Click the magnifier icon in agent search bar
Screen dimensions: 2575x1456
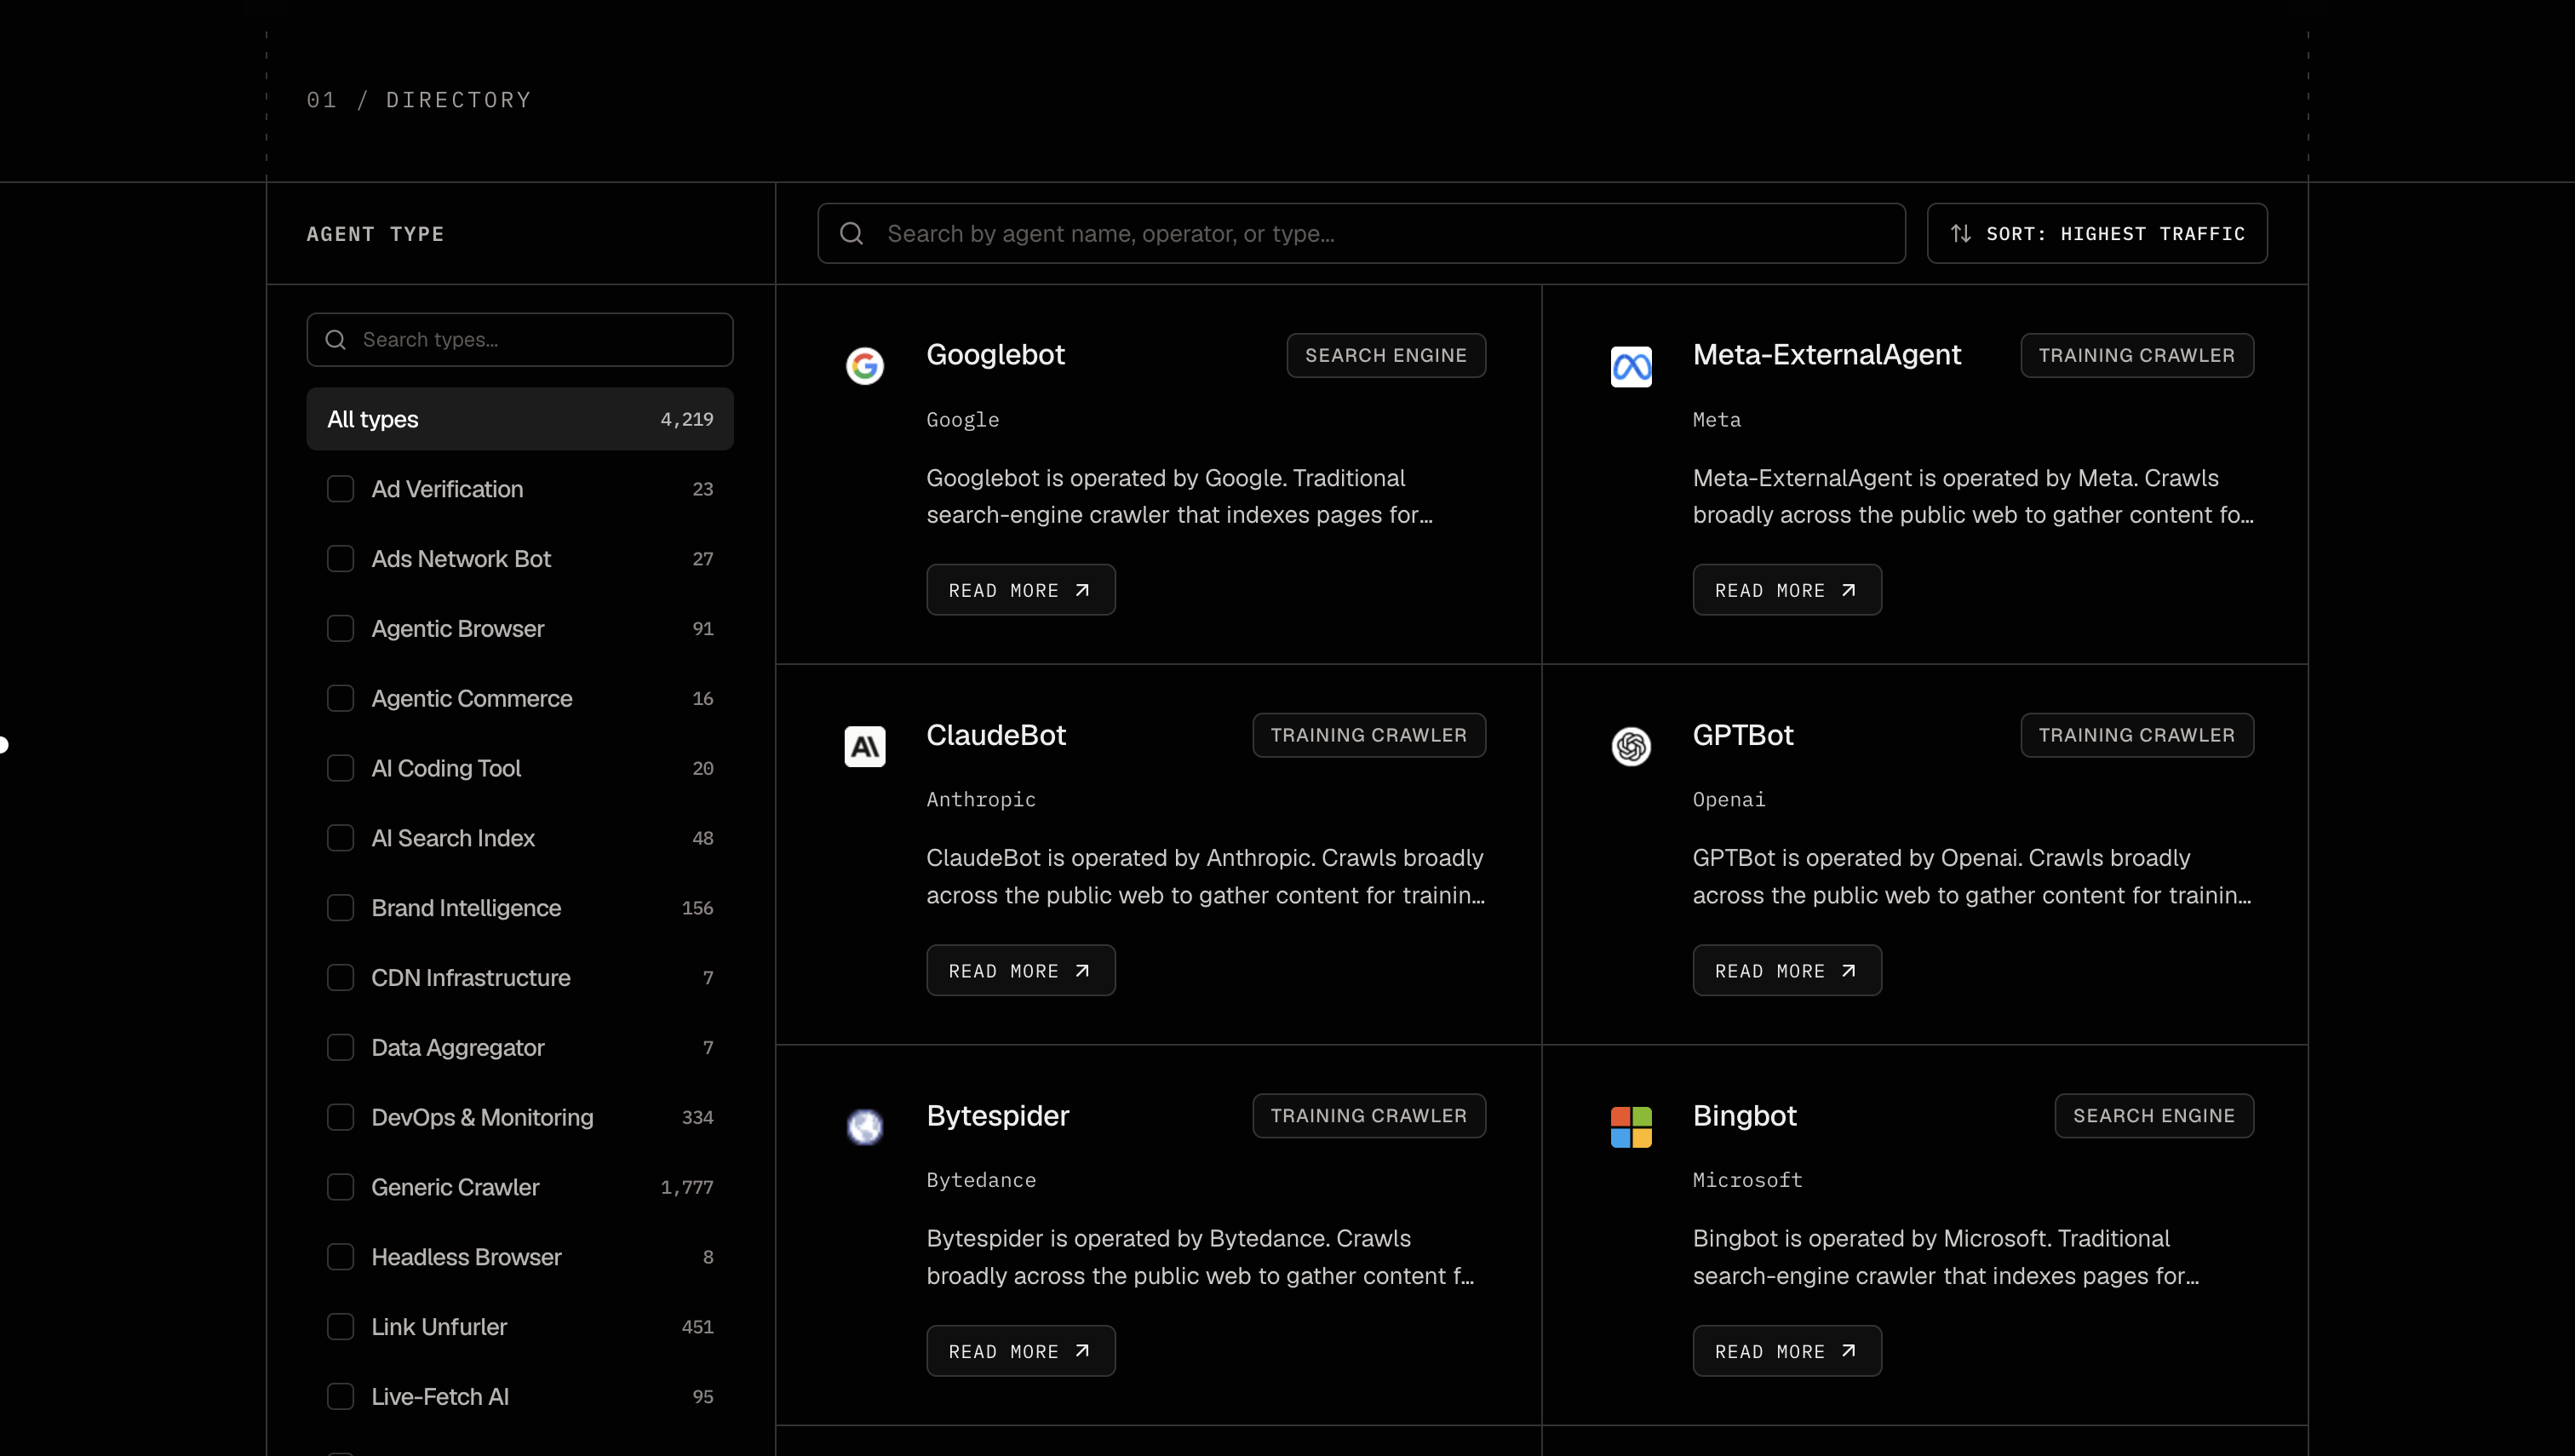pos(851,233)
